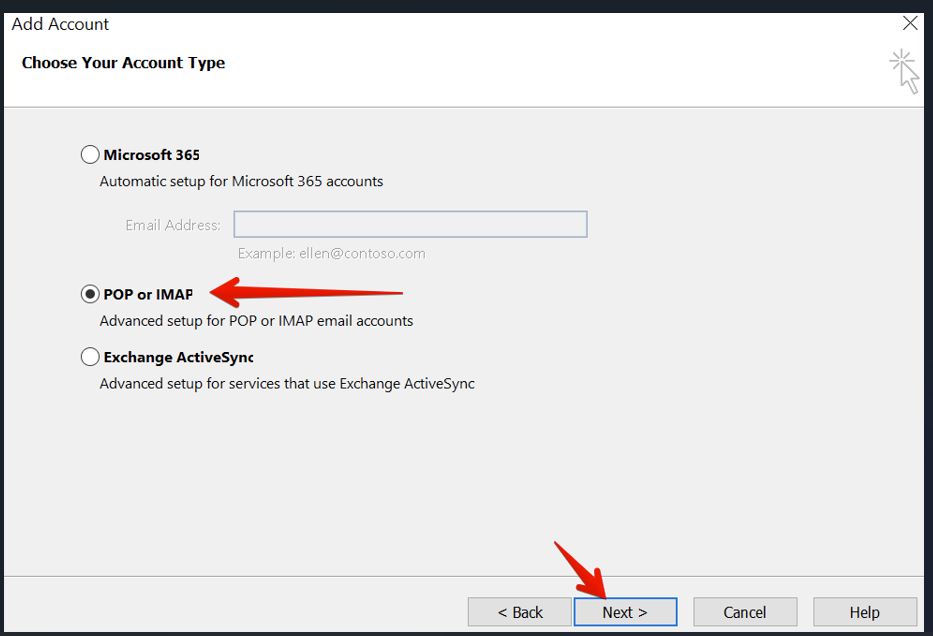
Task: Click the 'Example: ellen@contoso.com' hint text
Action: pos(331,253)
